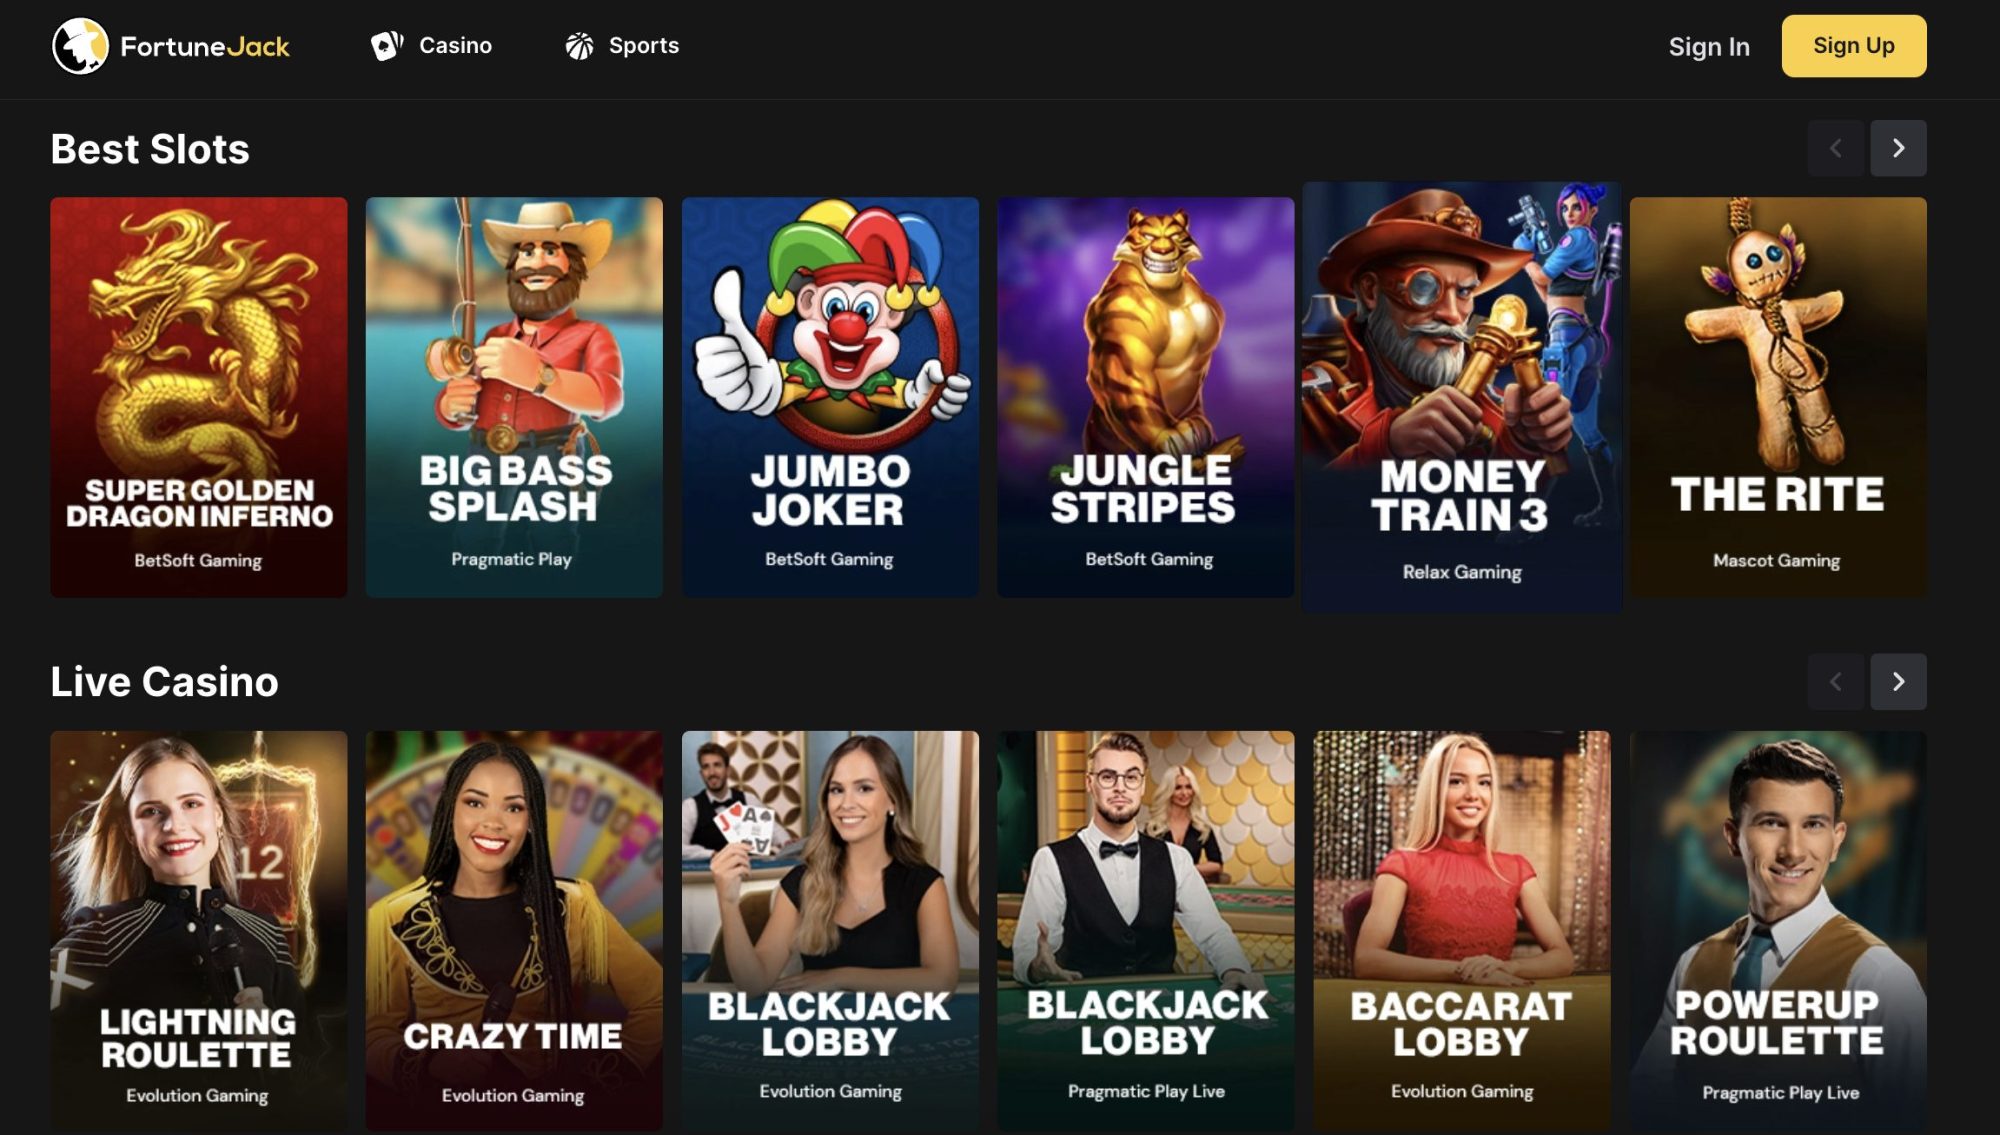Select the Jungle Stripes slot card
2000x1135 pixels.
coord(1145,397)
